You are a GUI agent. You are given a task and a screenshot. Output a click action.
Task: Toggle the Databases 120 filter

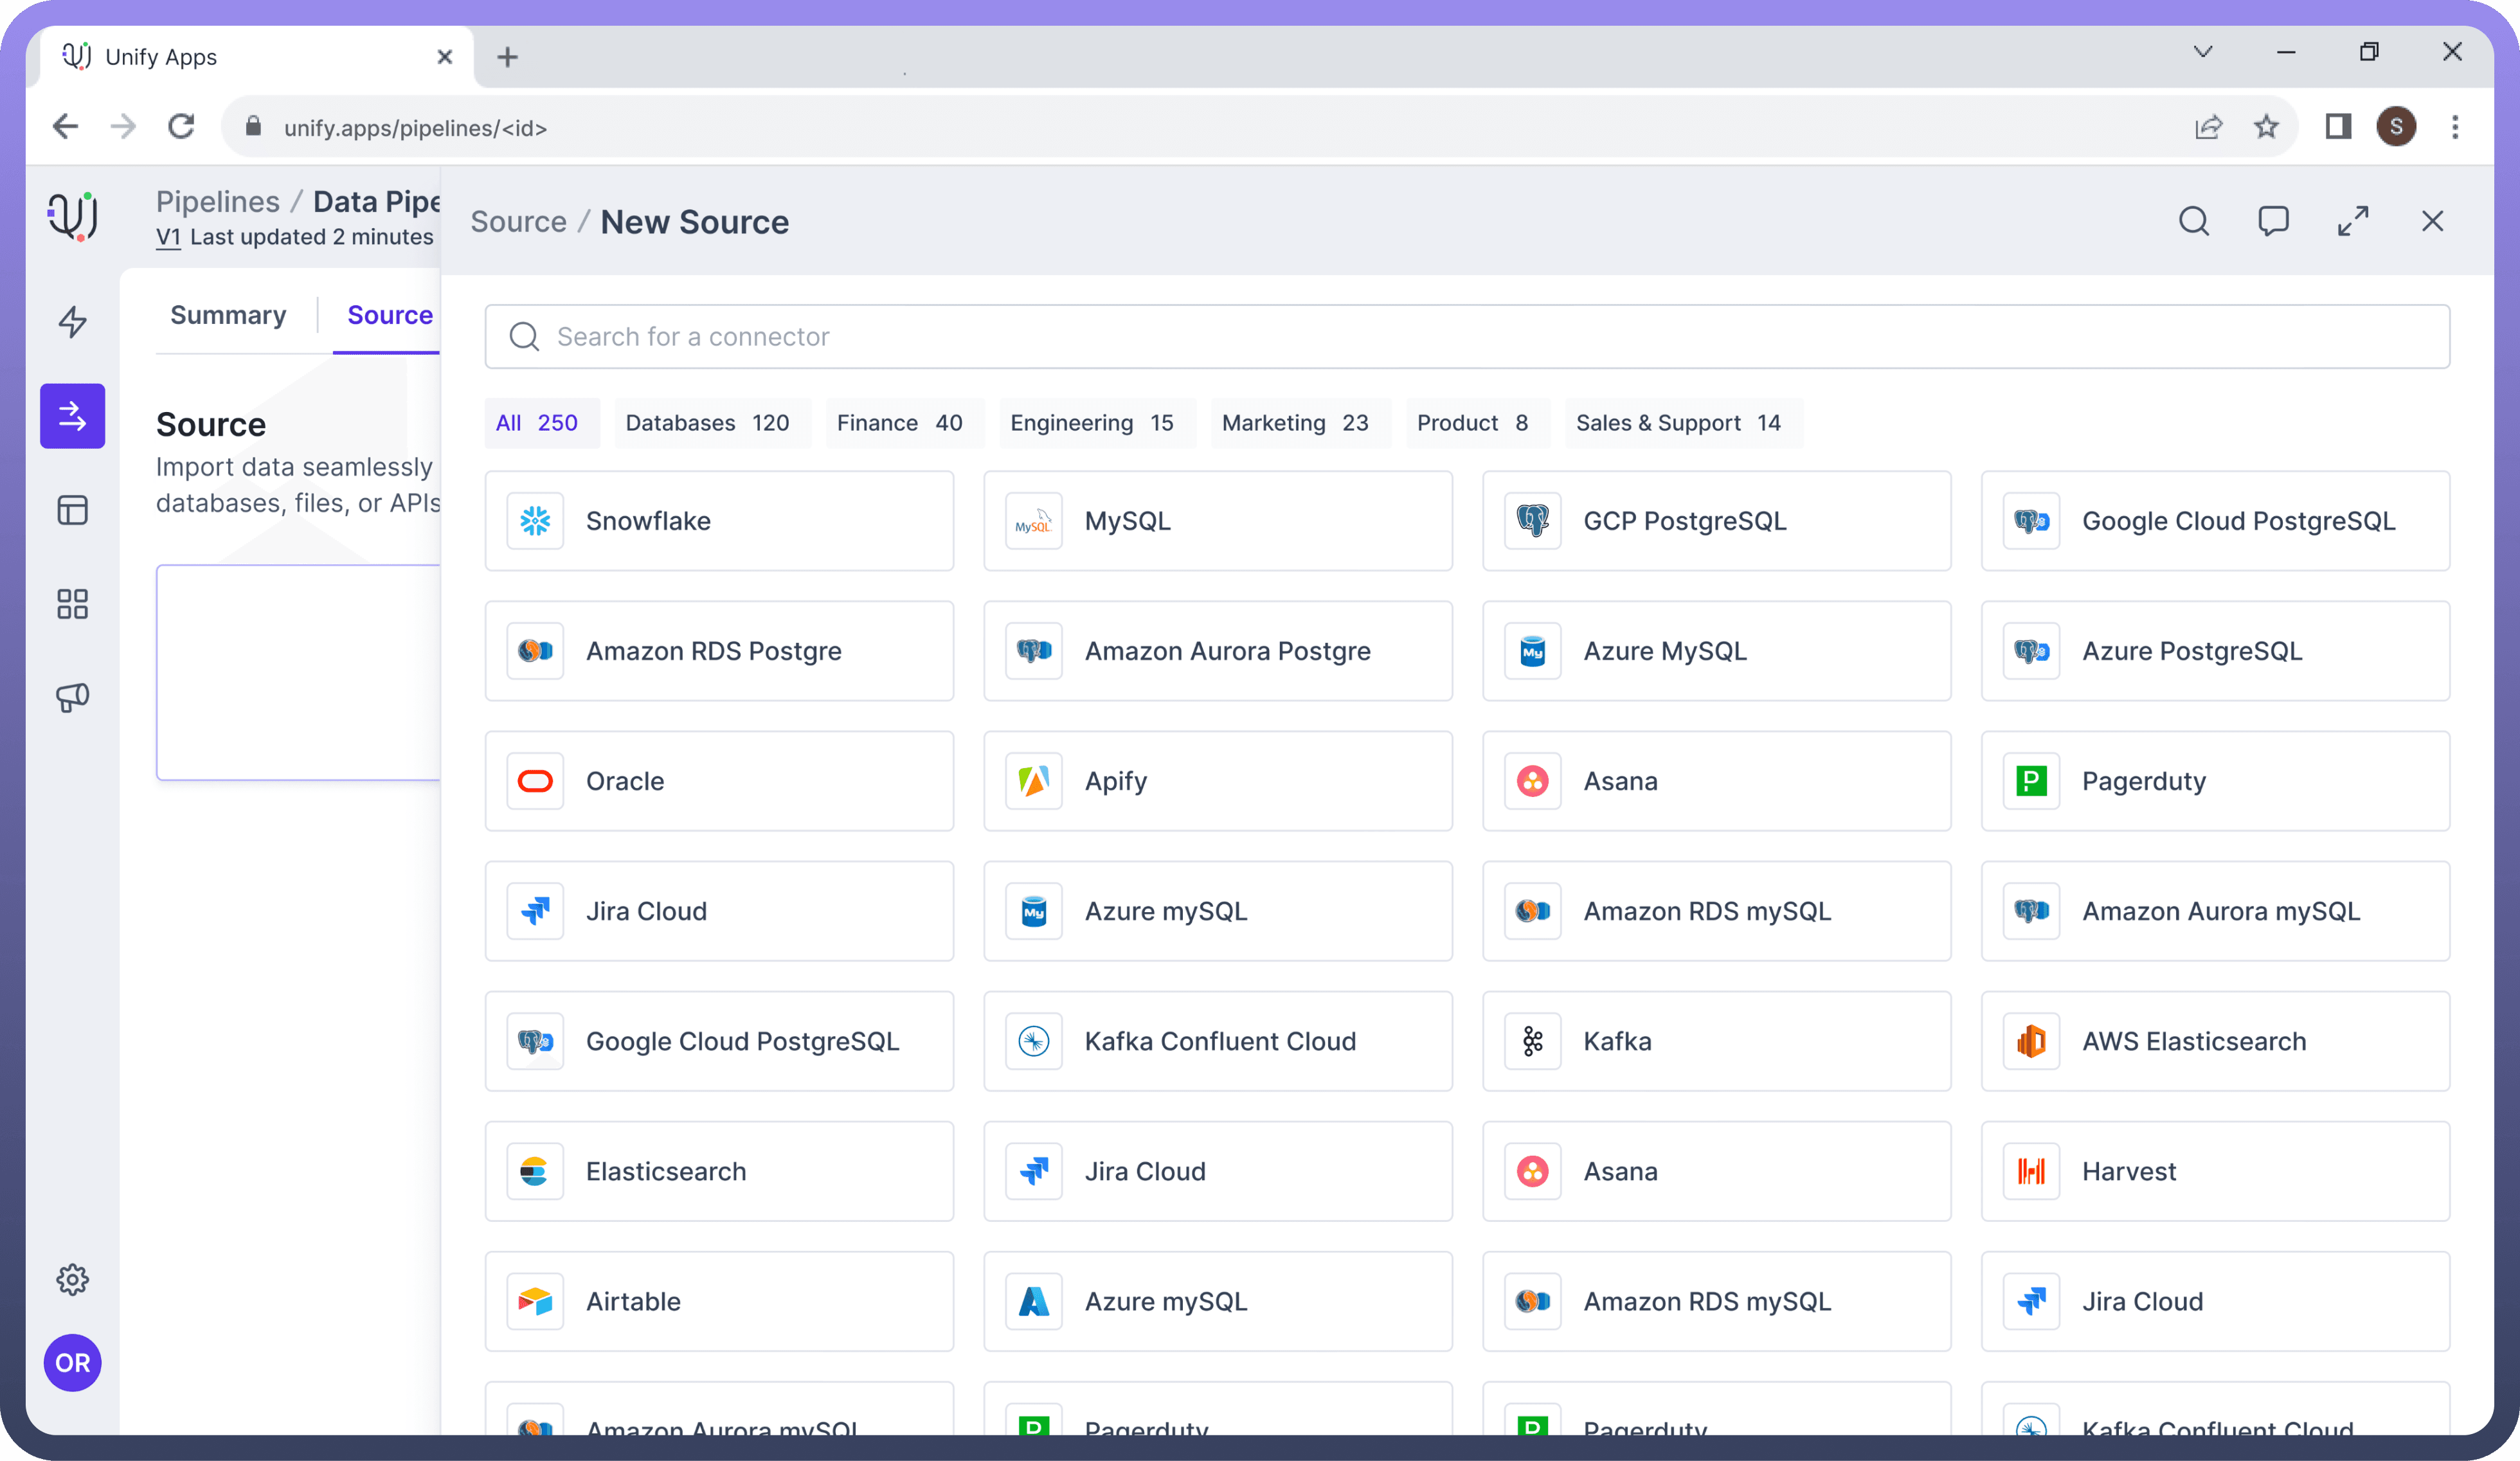click(x=711, y=422)
